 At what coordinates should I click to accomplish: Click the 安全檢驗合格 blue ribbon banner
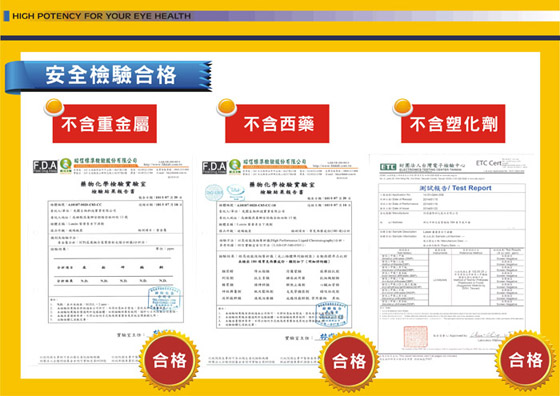tap(108, 77)
